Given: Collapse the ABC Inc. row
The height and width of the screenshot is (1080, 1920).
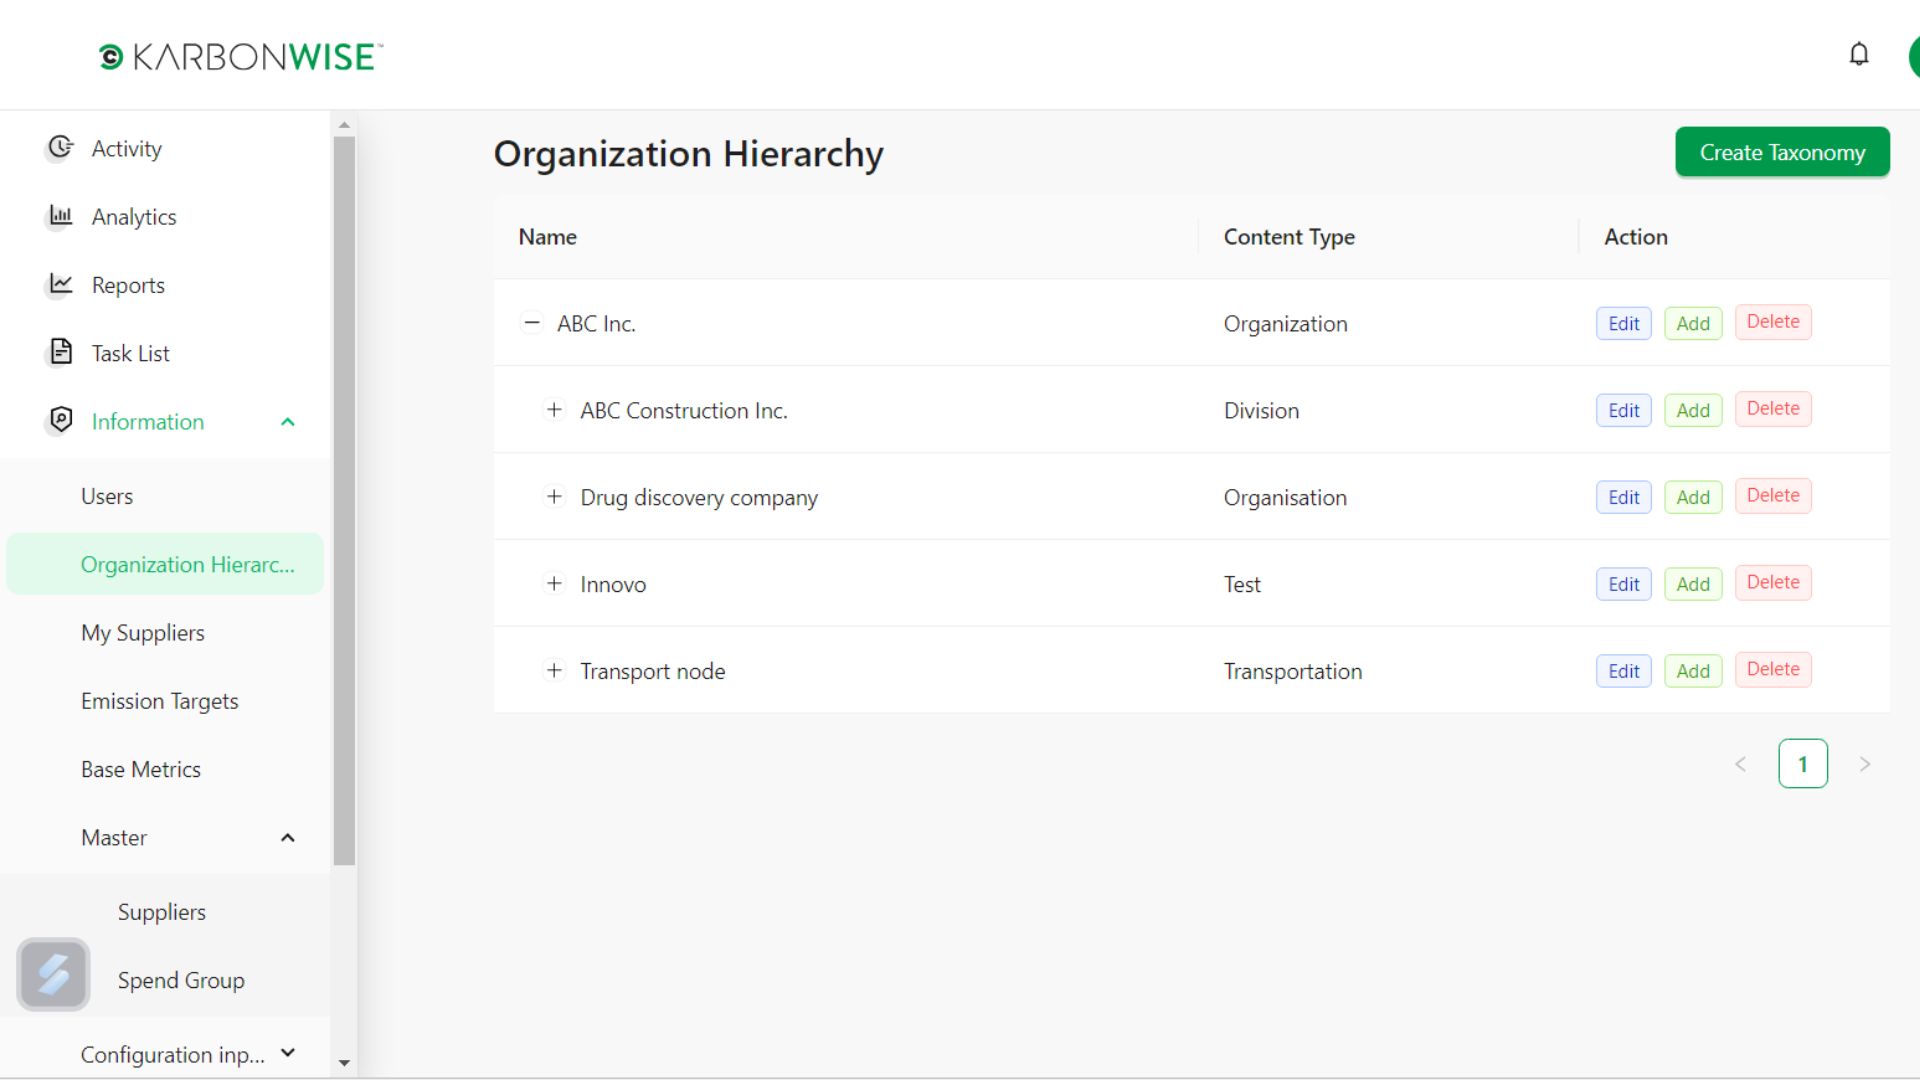Looking at the screenshot, I should pyautogui.click(x=532, y=323).
